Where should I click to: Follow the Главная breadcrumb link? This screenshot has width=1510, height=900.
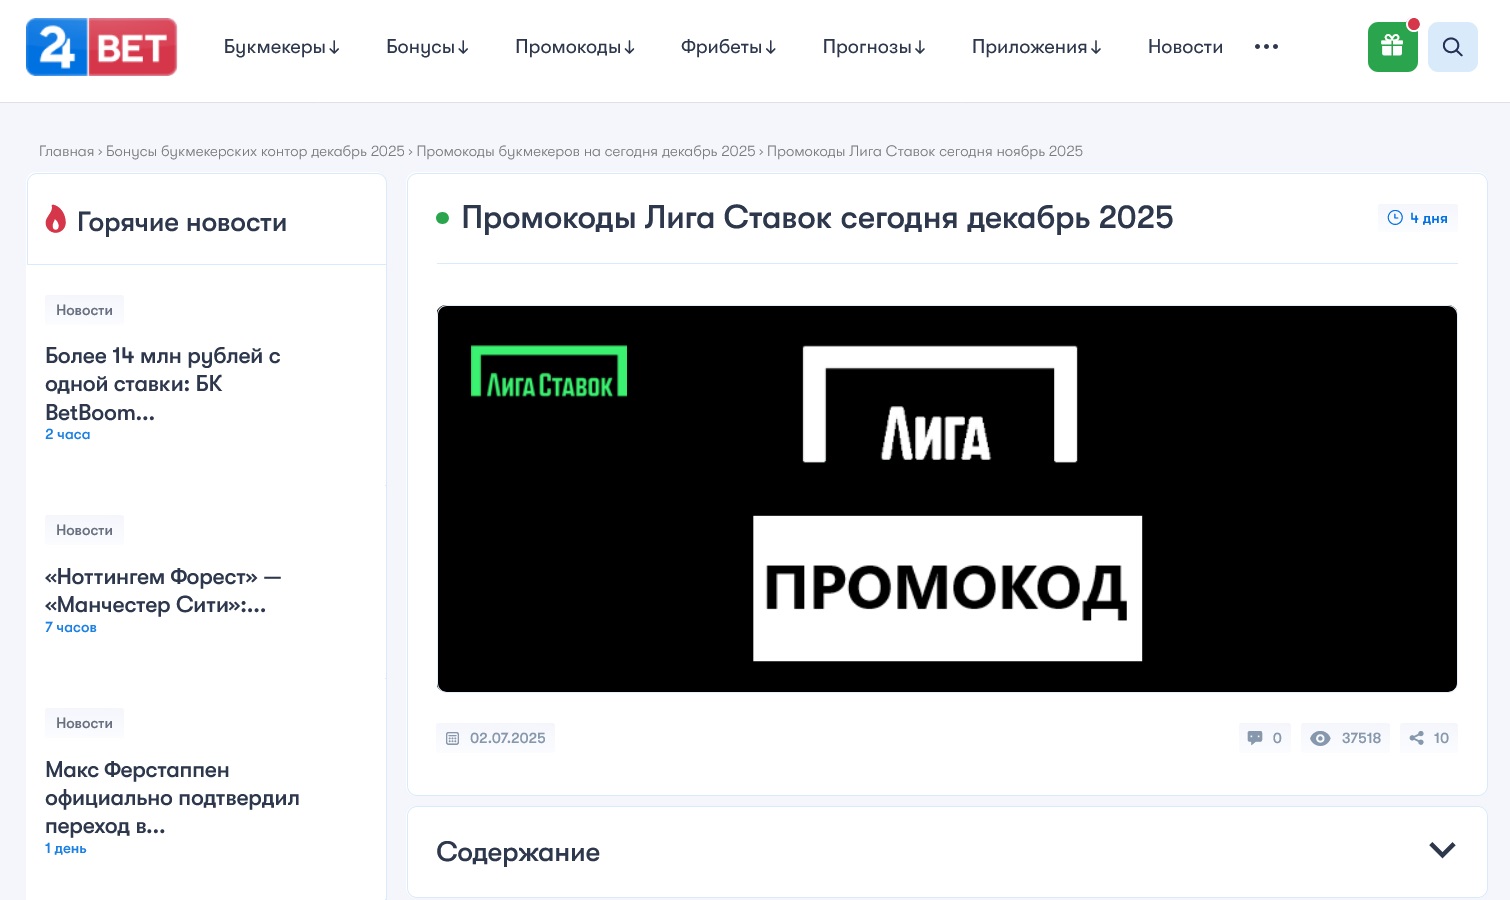[x=66, y=151]
